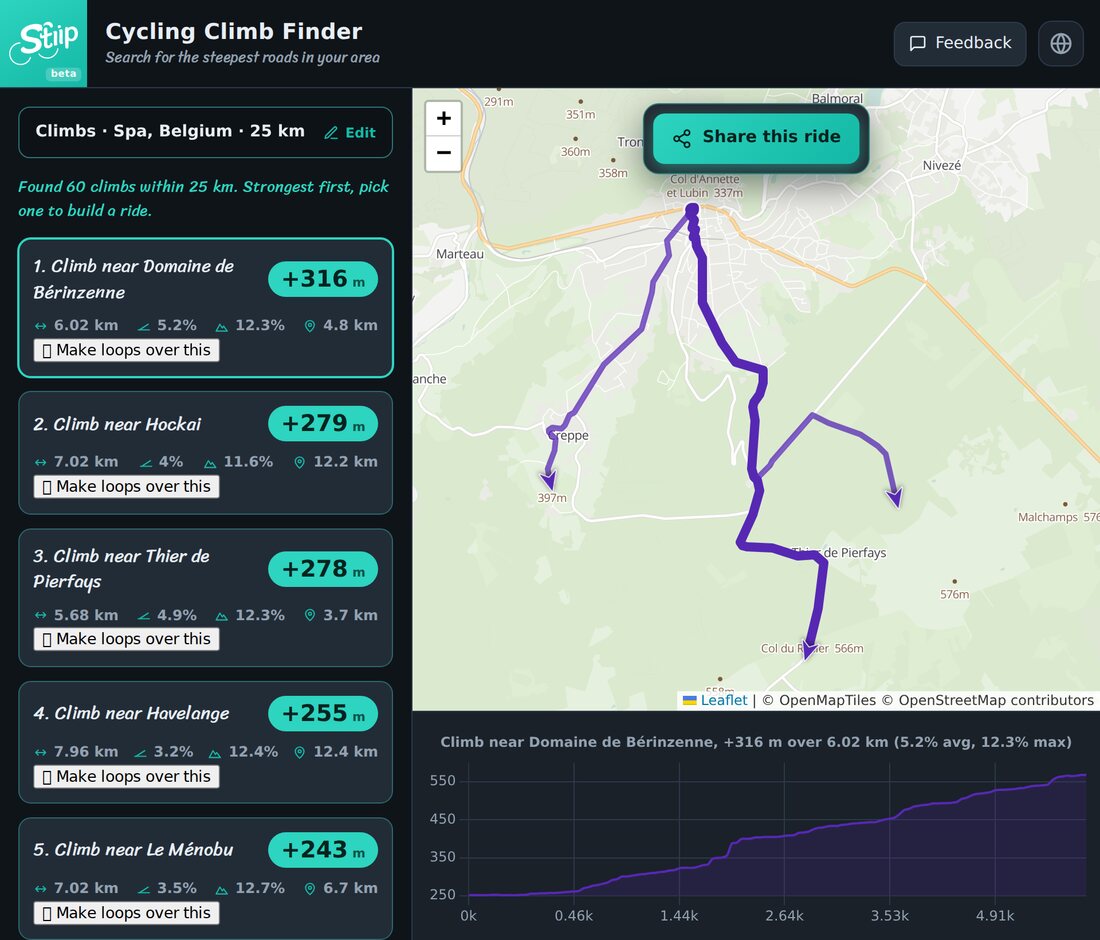Viewport: 1100px width, 940px height.
Task: Zoom in on the map
Action: (x=443, y=118)
